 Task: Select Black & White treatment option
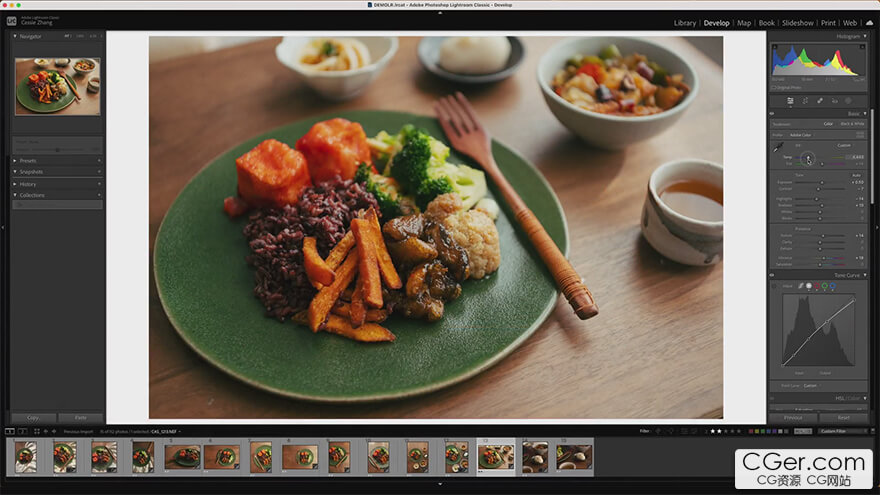click(852, 124)
